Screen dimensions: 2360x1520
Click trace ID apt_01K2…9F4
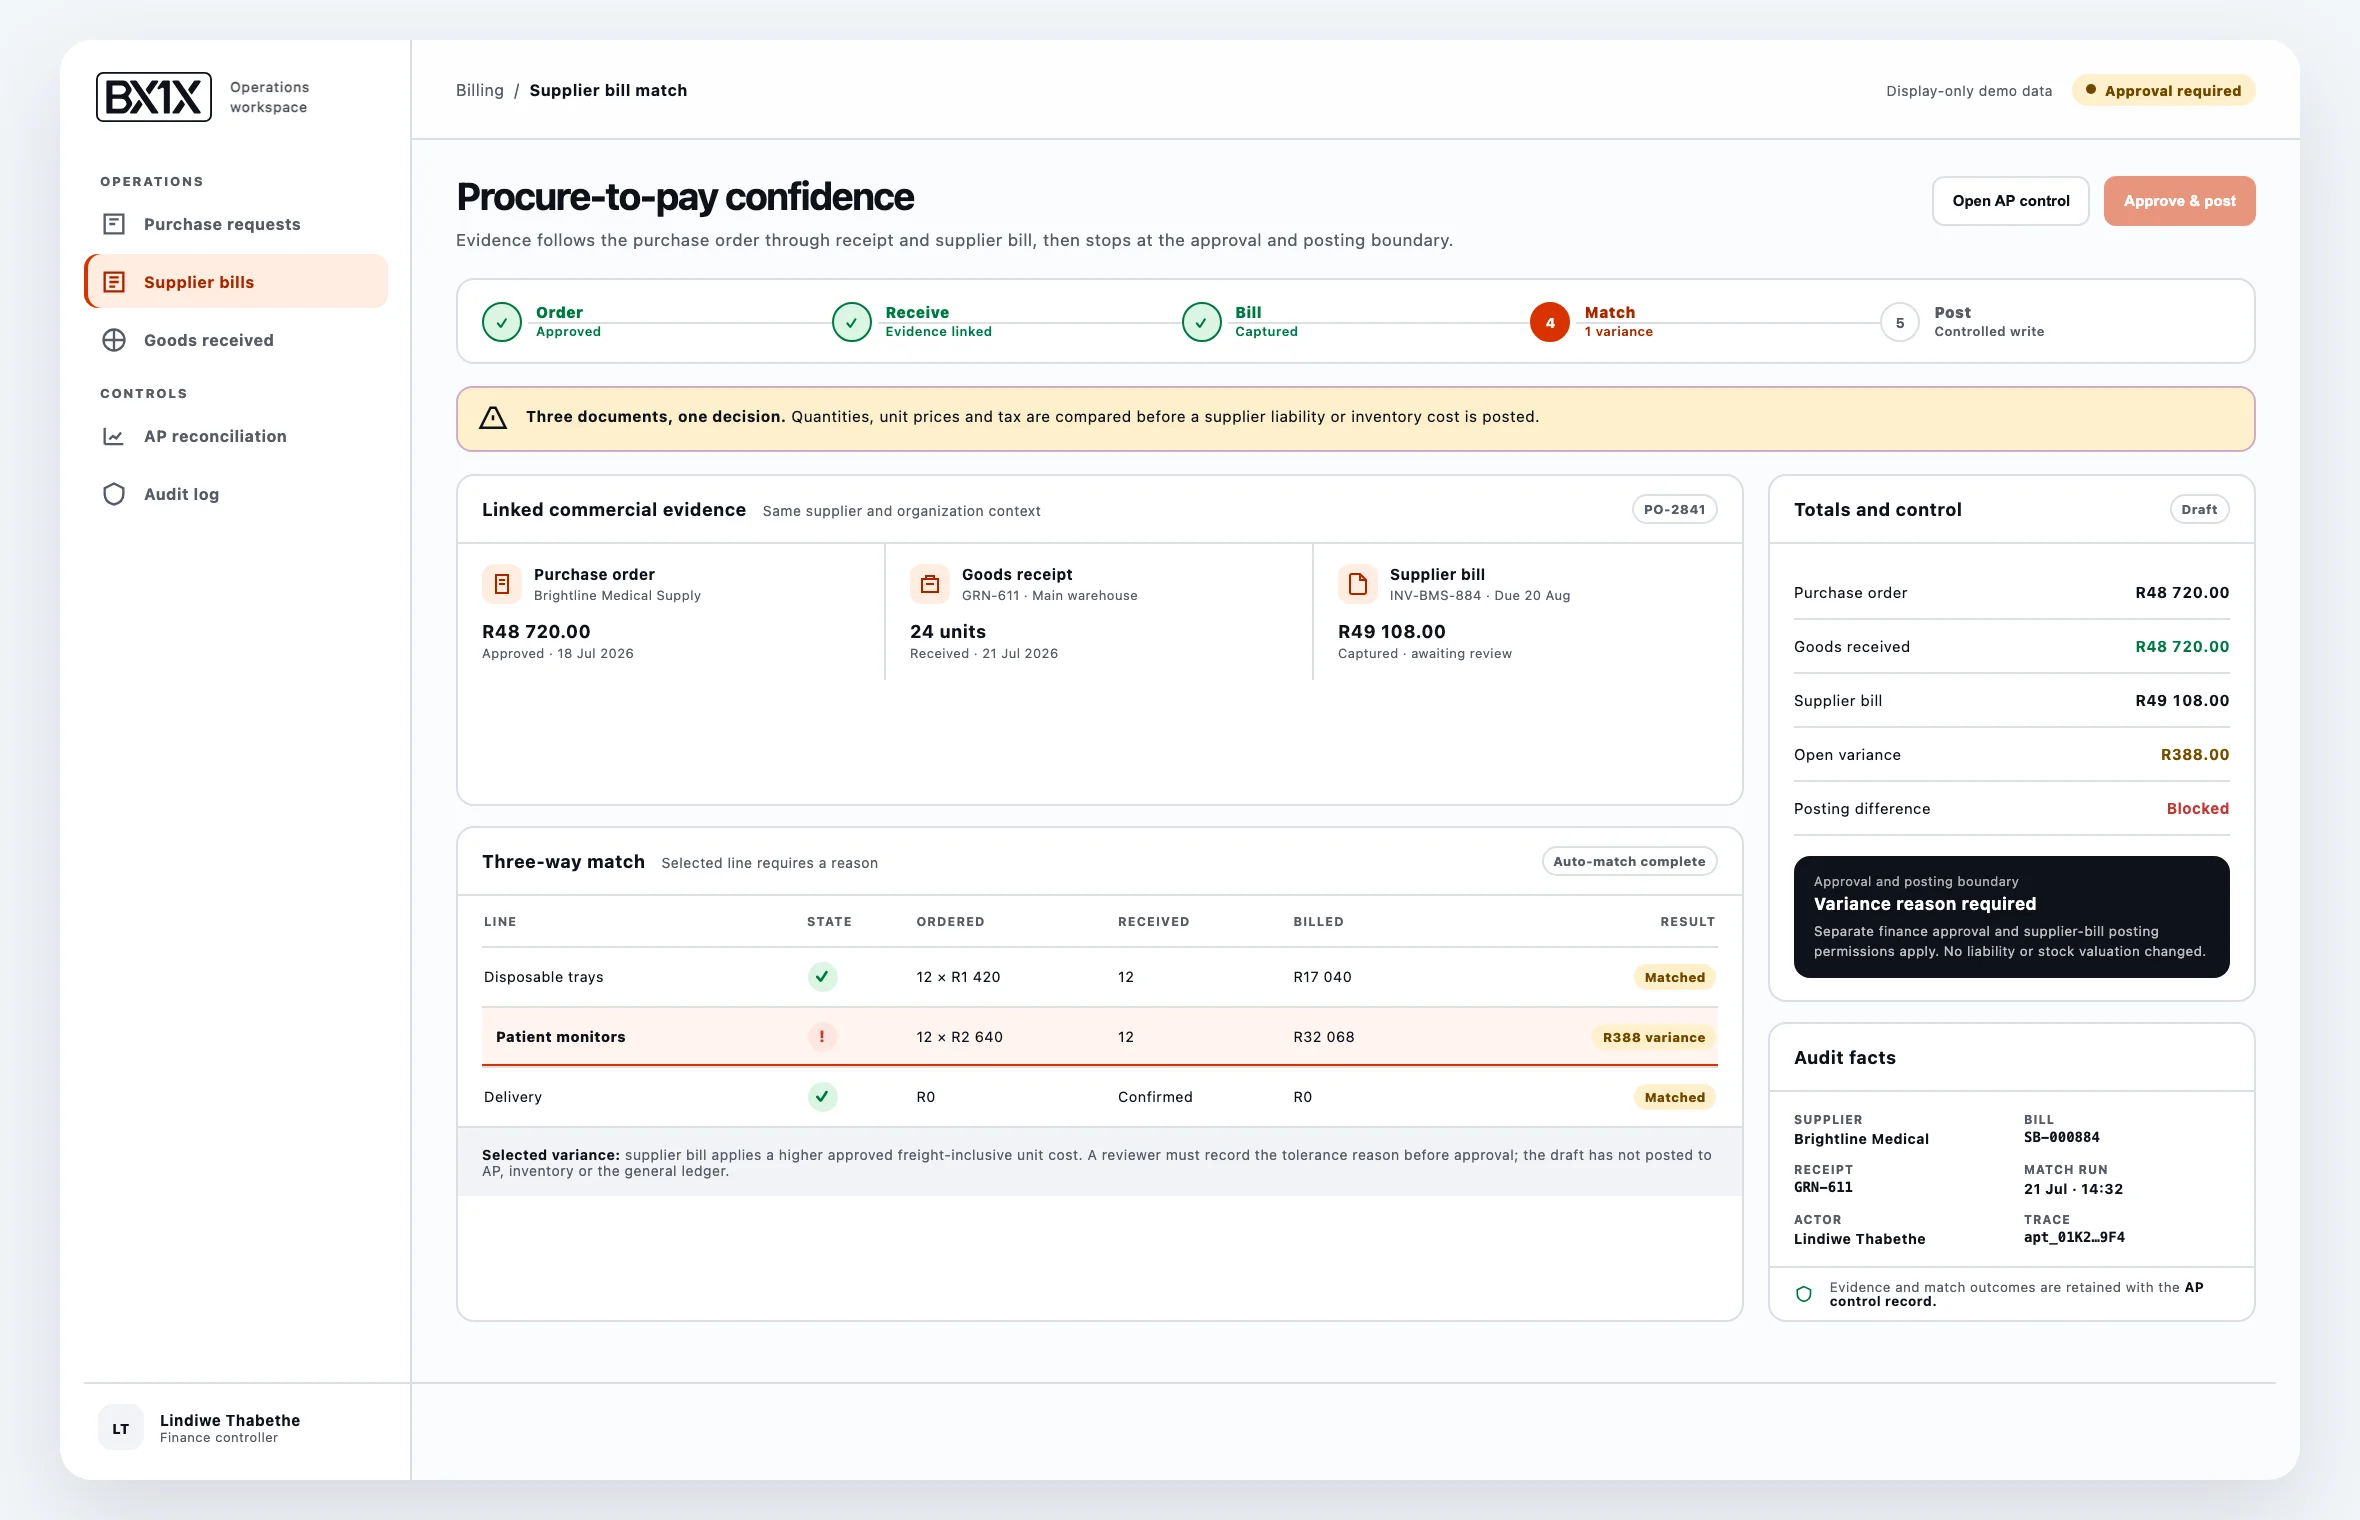tap(2075, 1237)
